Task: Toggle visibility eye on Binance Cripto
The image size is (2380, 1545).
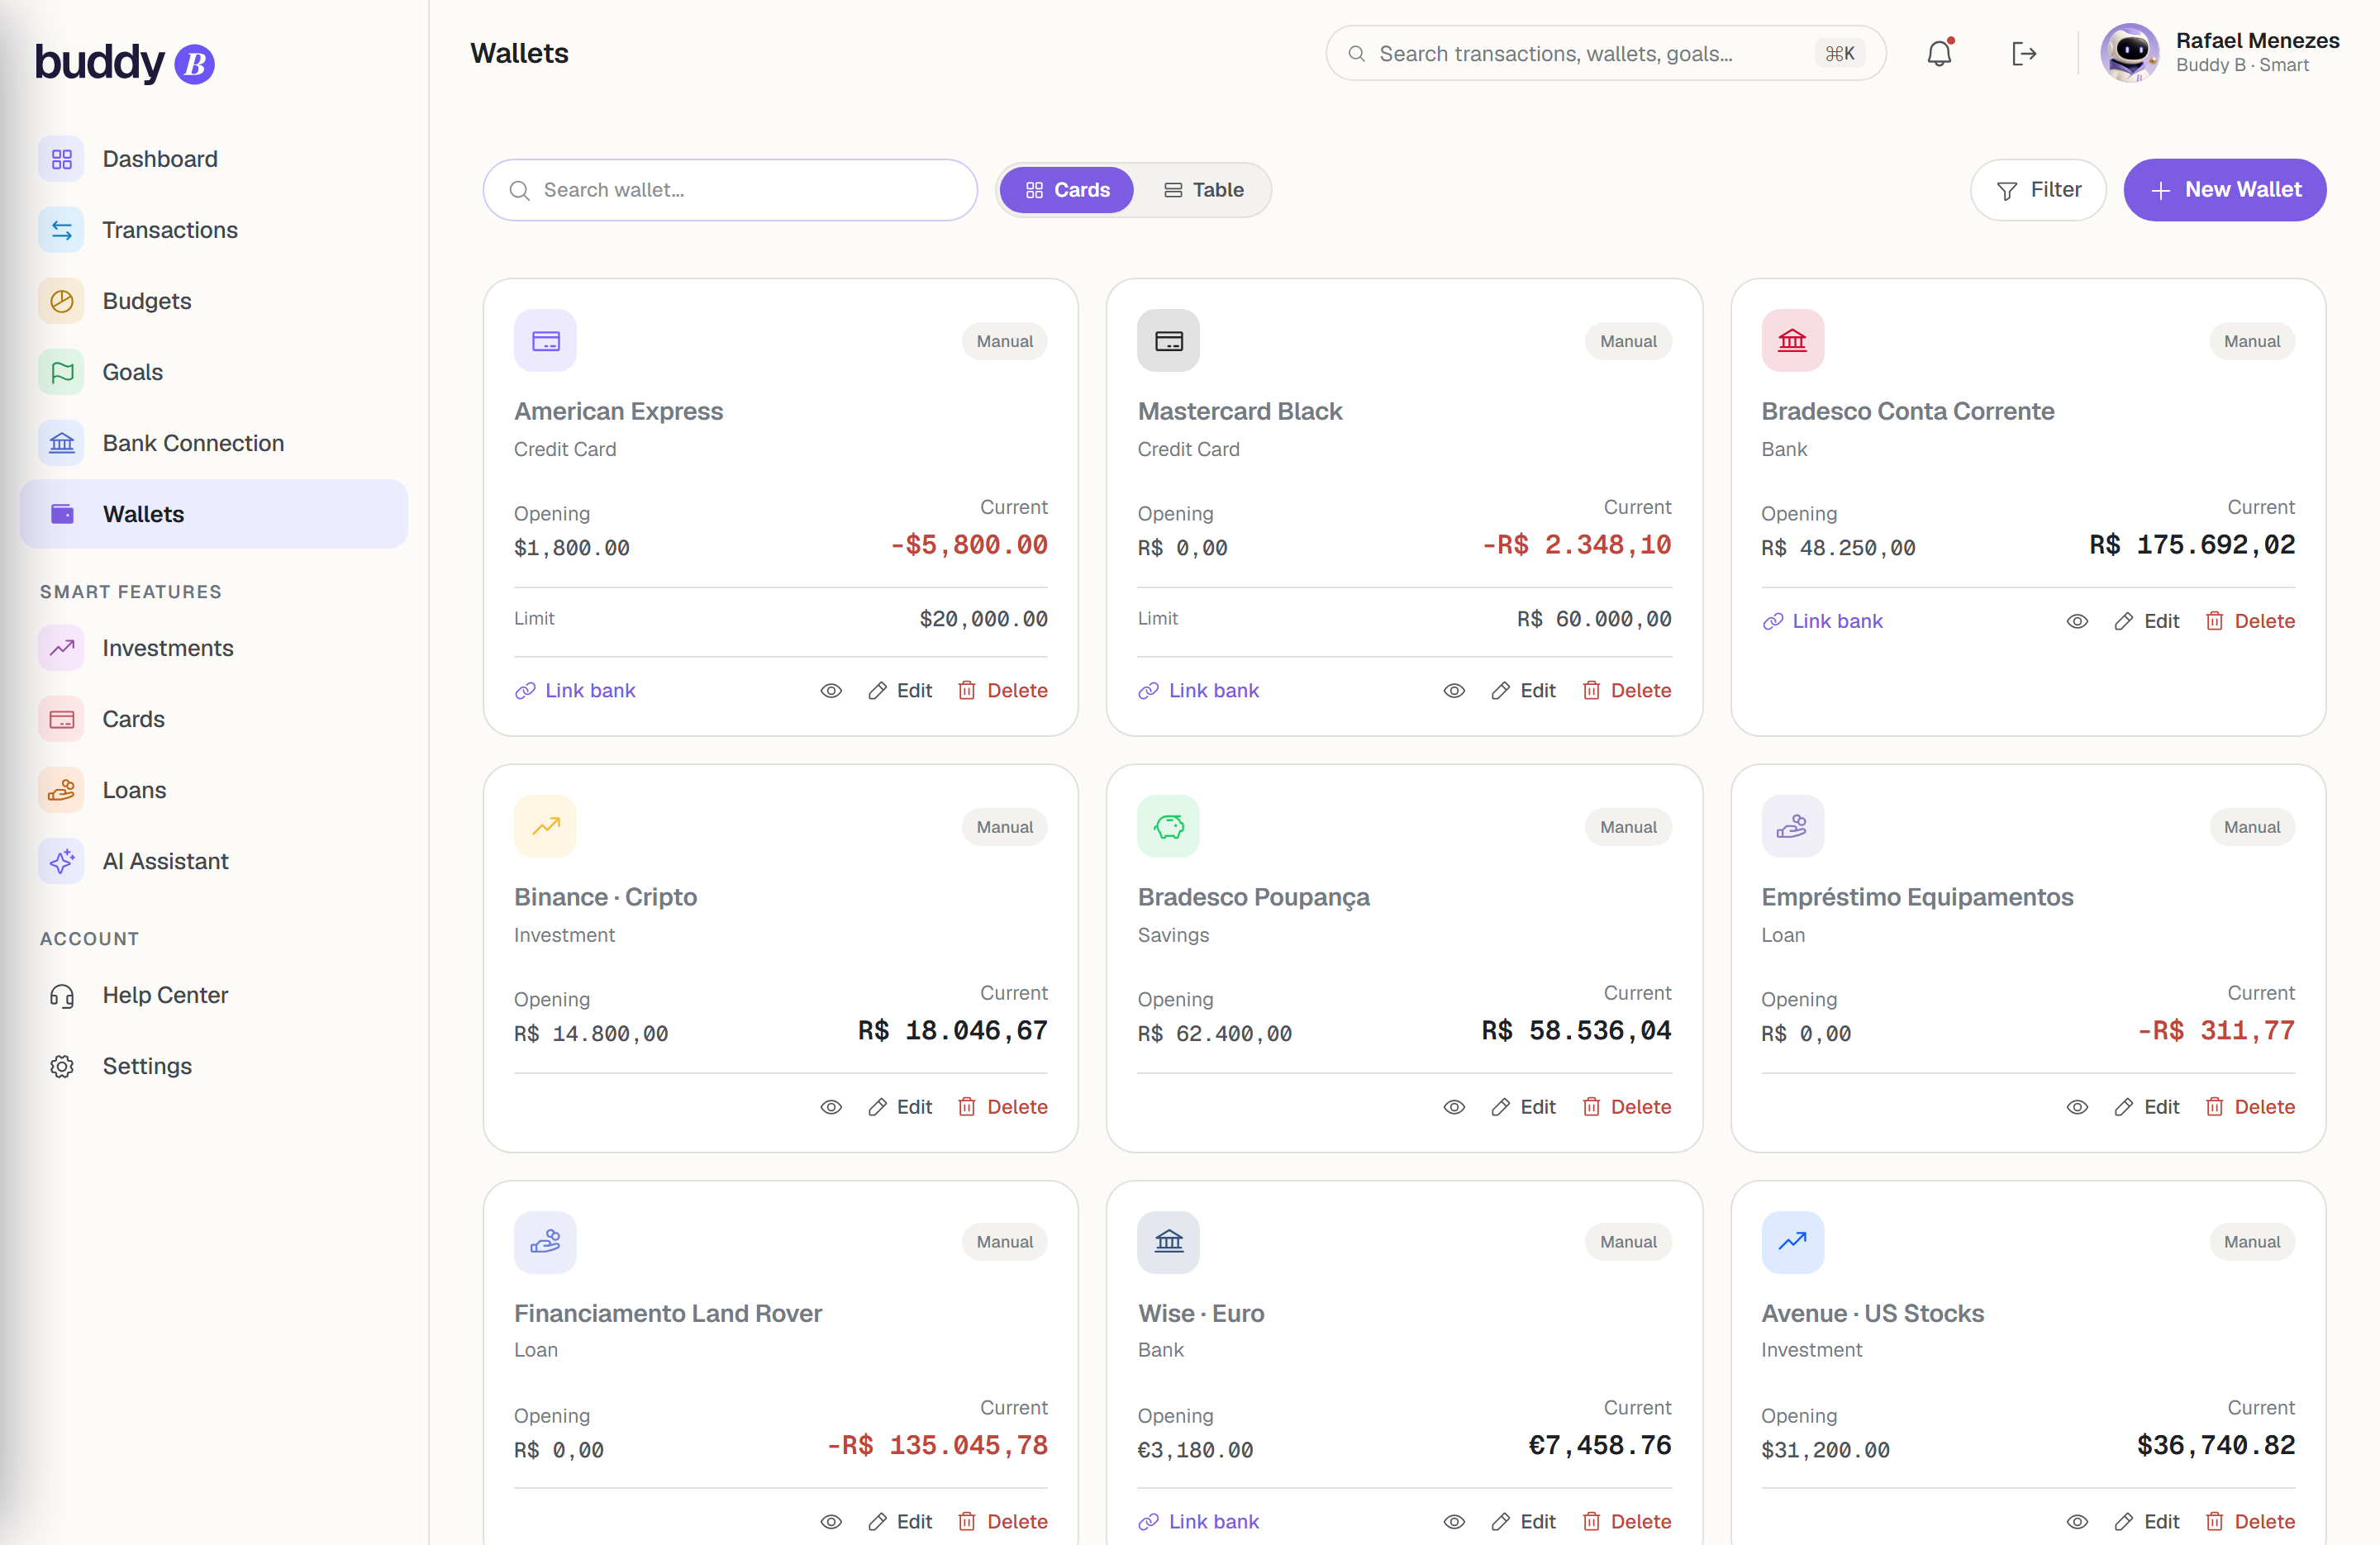Action: 831,1107
